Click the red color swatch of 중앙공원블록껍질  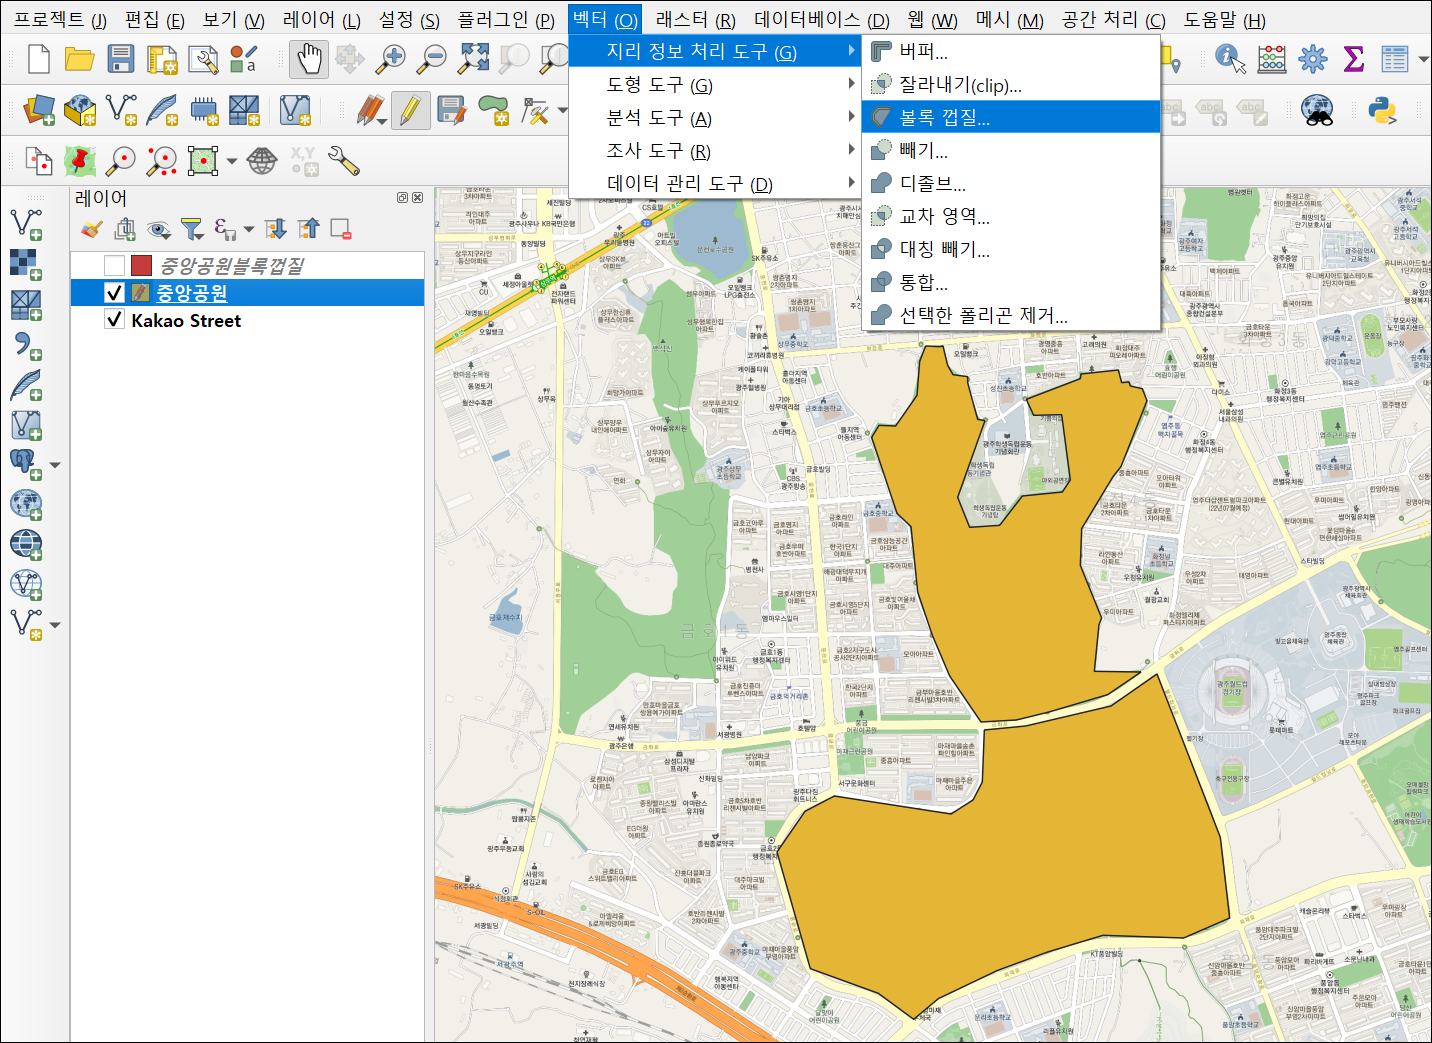[141, 265]
